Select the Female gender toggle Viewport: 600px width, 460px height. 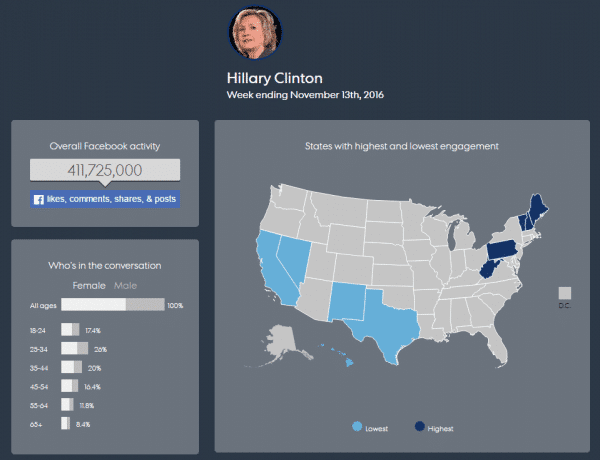point(89,285)
